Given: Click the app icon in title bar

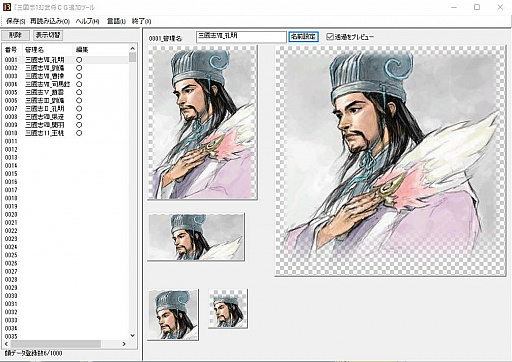Looking at the screenshot, I should 7,7.
